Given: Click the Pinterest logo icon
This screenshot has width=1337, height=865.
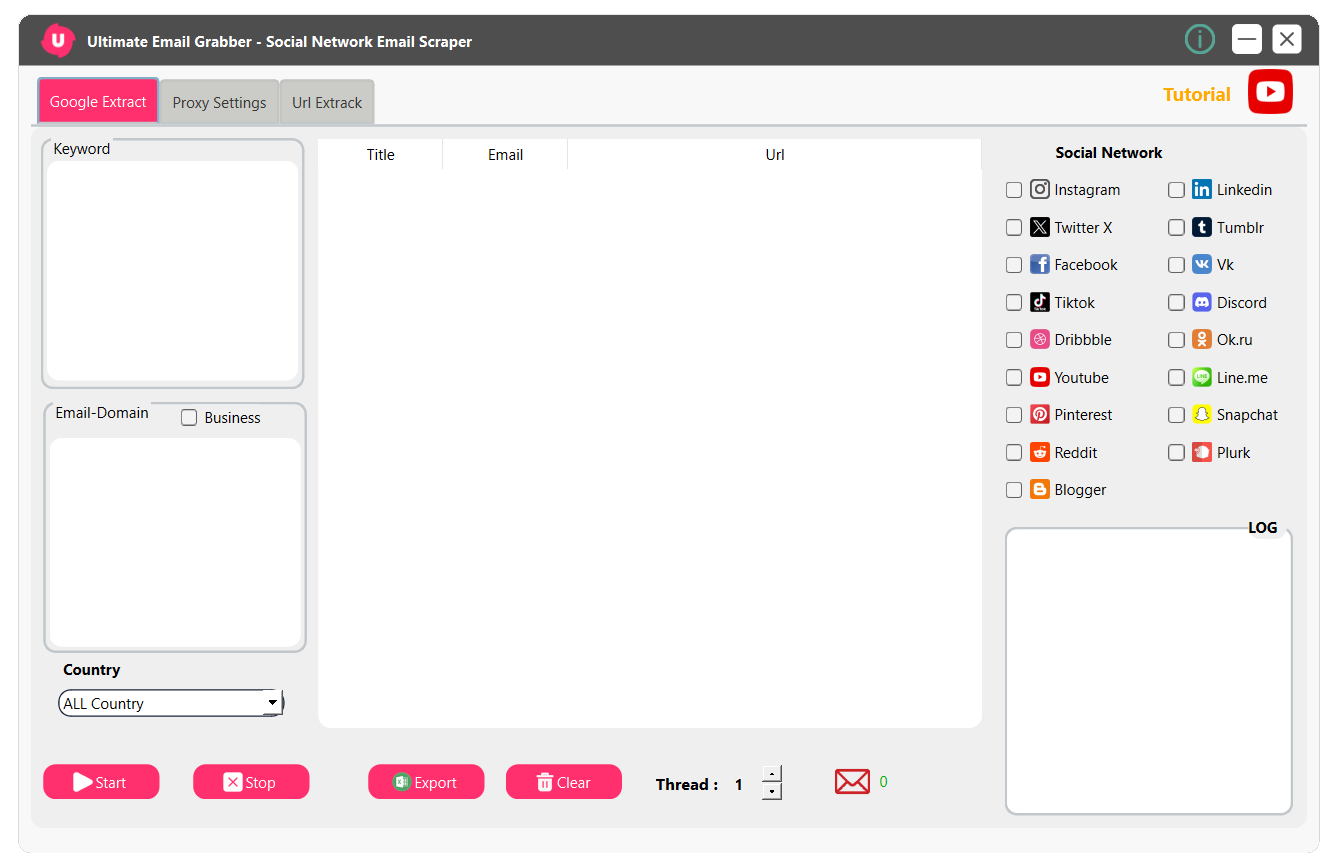Looking at the screenshot, I should [1040, 414].
